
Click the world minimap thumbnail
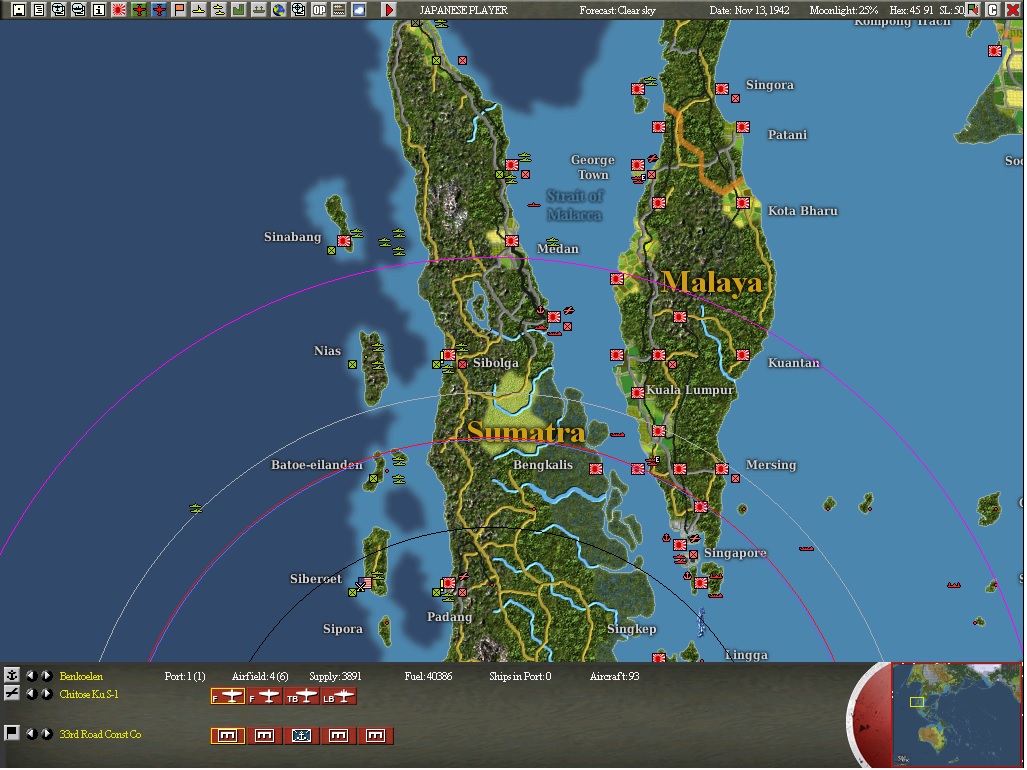click(x=956, y=714)
